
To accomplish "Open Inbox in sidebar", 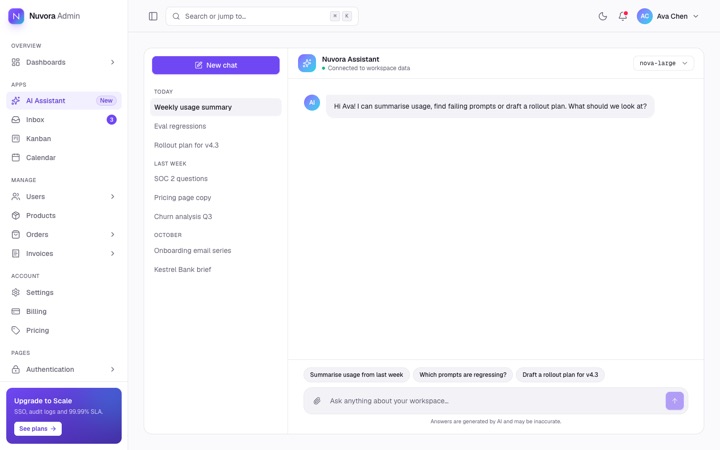I will 64,119.
